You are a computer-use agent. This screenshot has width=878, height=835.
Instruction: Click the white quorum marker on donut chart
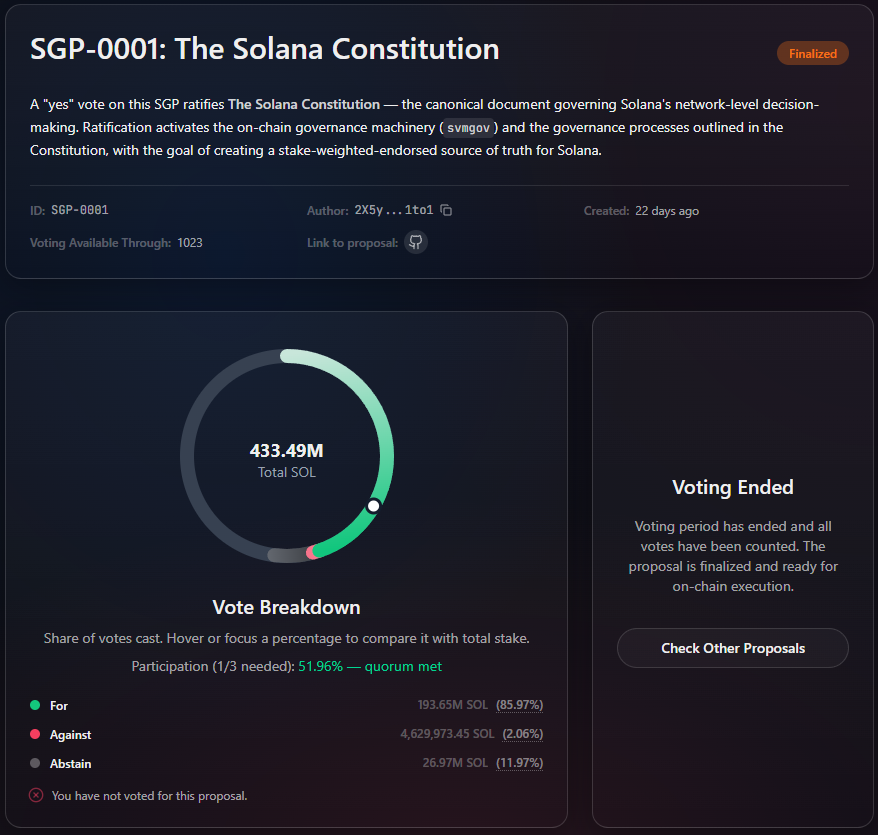click(373, 506)
